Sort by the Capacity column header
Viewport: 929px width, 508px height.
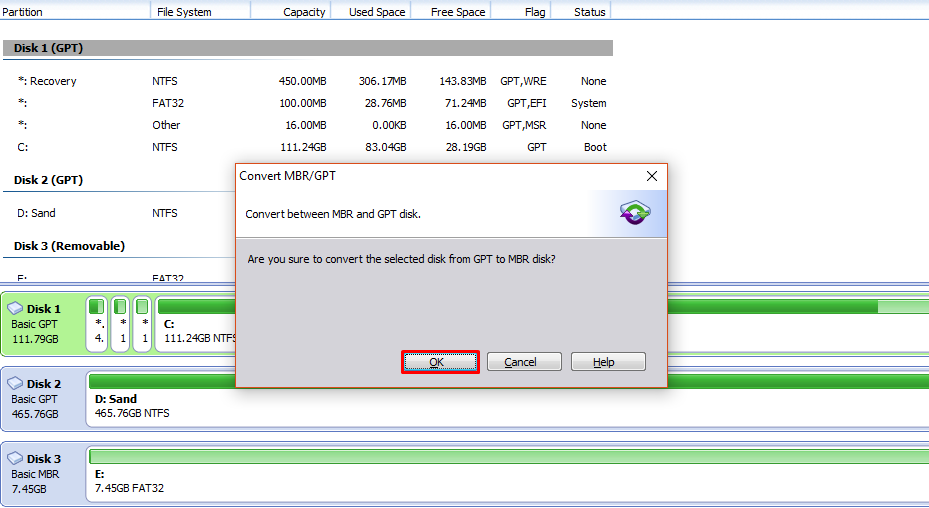(x=291, y=11)
